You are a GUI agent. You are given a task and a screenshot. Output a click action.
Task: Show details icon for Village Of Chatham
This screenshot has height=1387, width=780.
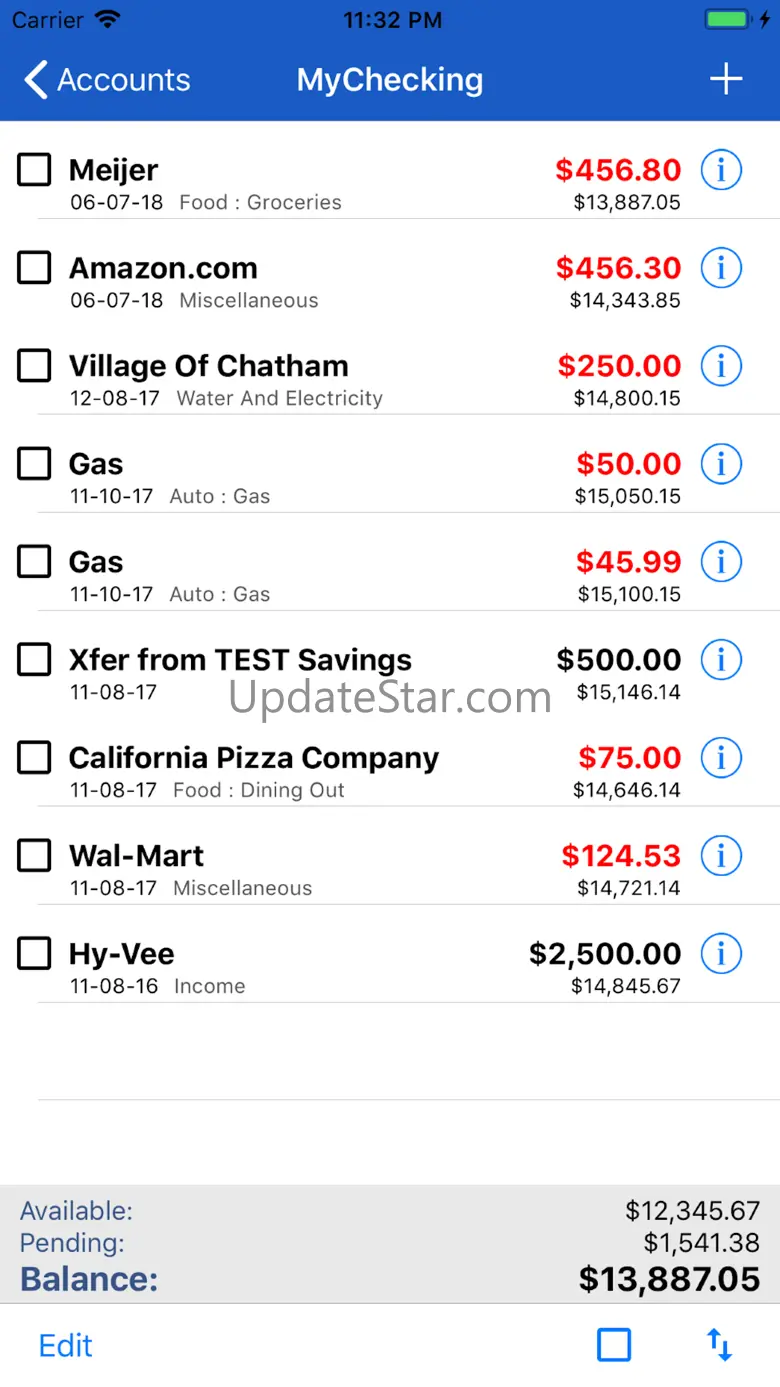[x=721, y=366]
